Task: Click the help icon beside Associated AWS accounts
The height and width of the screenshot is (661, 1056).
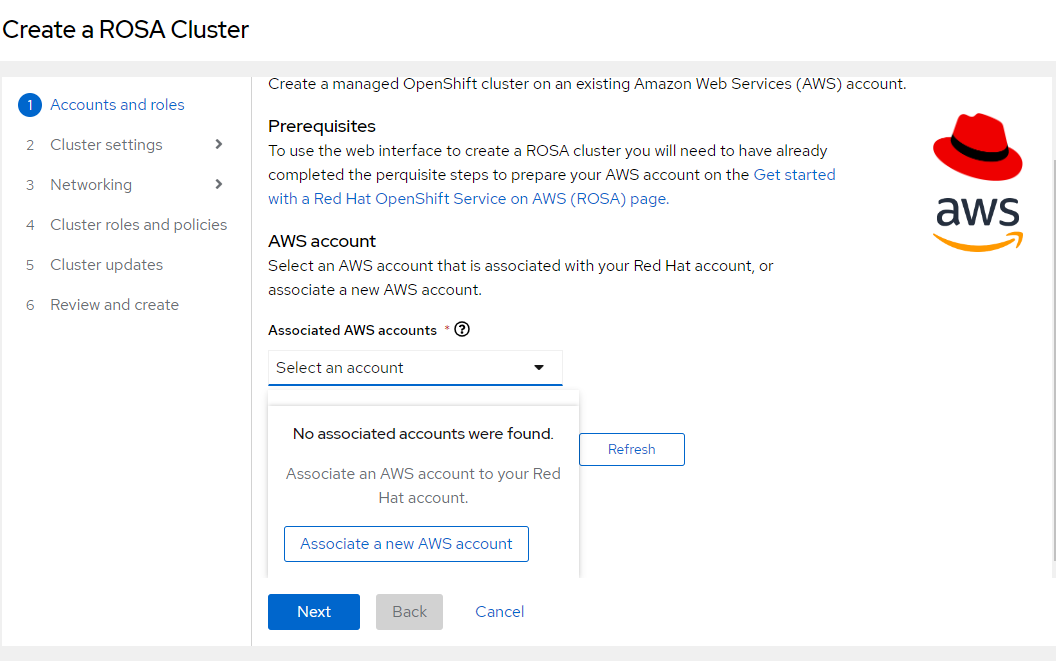Action: click(462, 330)
